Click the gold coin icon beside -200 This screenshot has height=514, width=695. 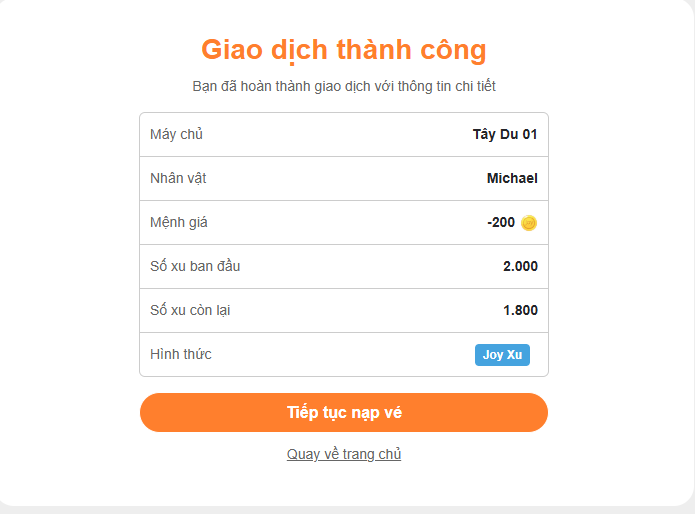click(529, 223)
